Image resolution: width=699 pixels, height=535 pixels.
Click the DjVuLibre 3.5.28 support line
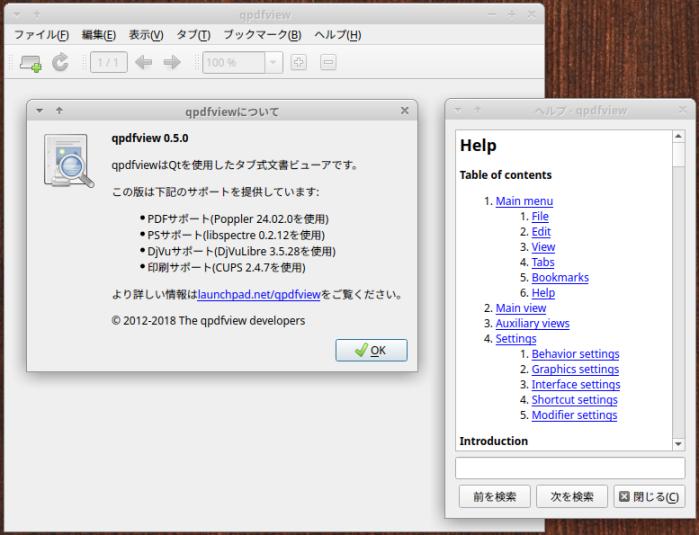(241, 251)
